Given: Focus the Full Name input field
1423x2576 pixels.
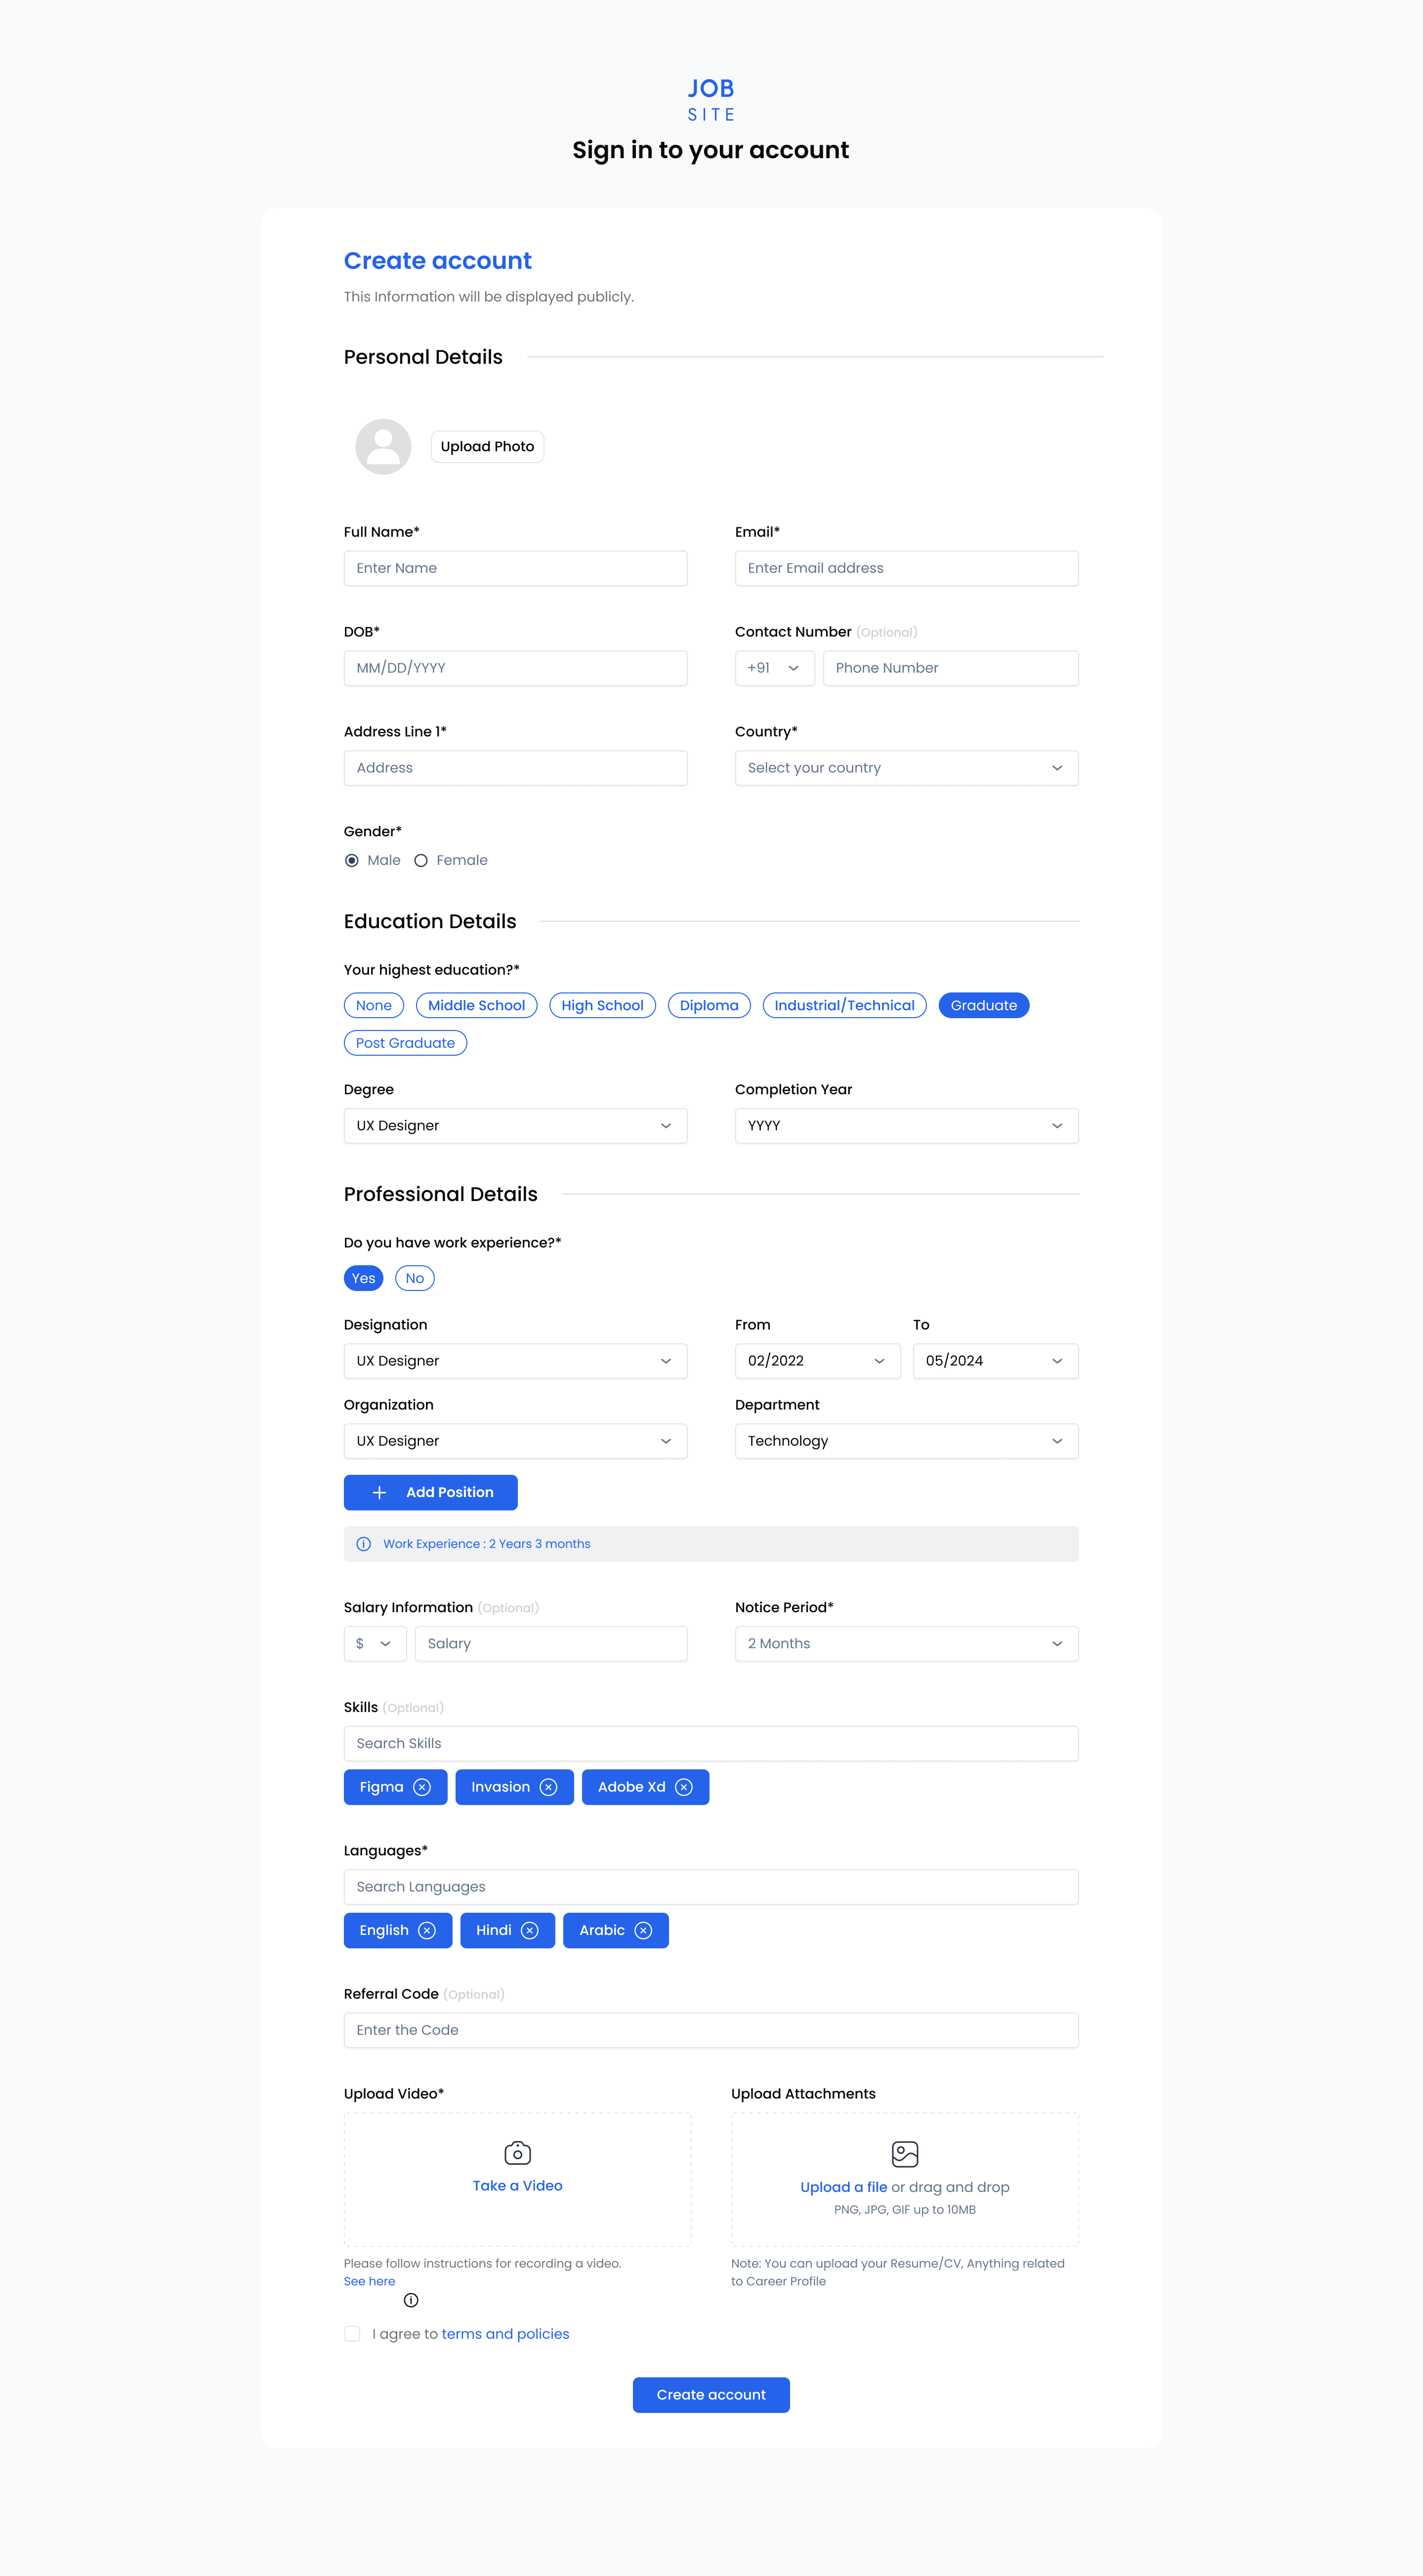Looking at the screenshot, I should pos(515,568).
